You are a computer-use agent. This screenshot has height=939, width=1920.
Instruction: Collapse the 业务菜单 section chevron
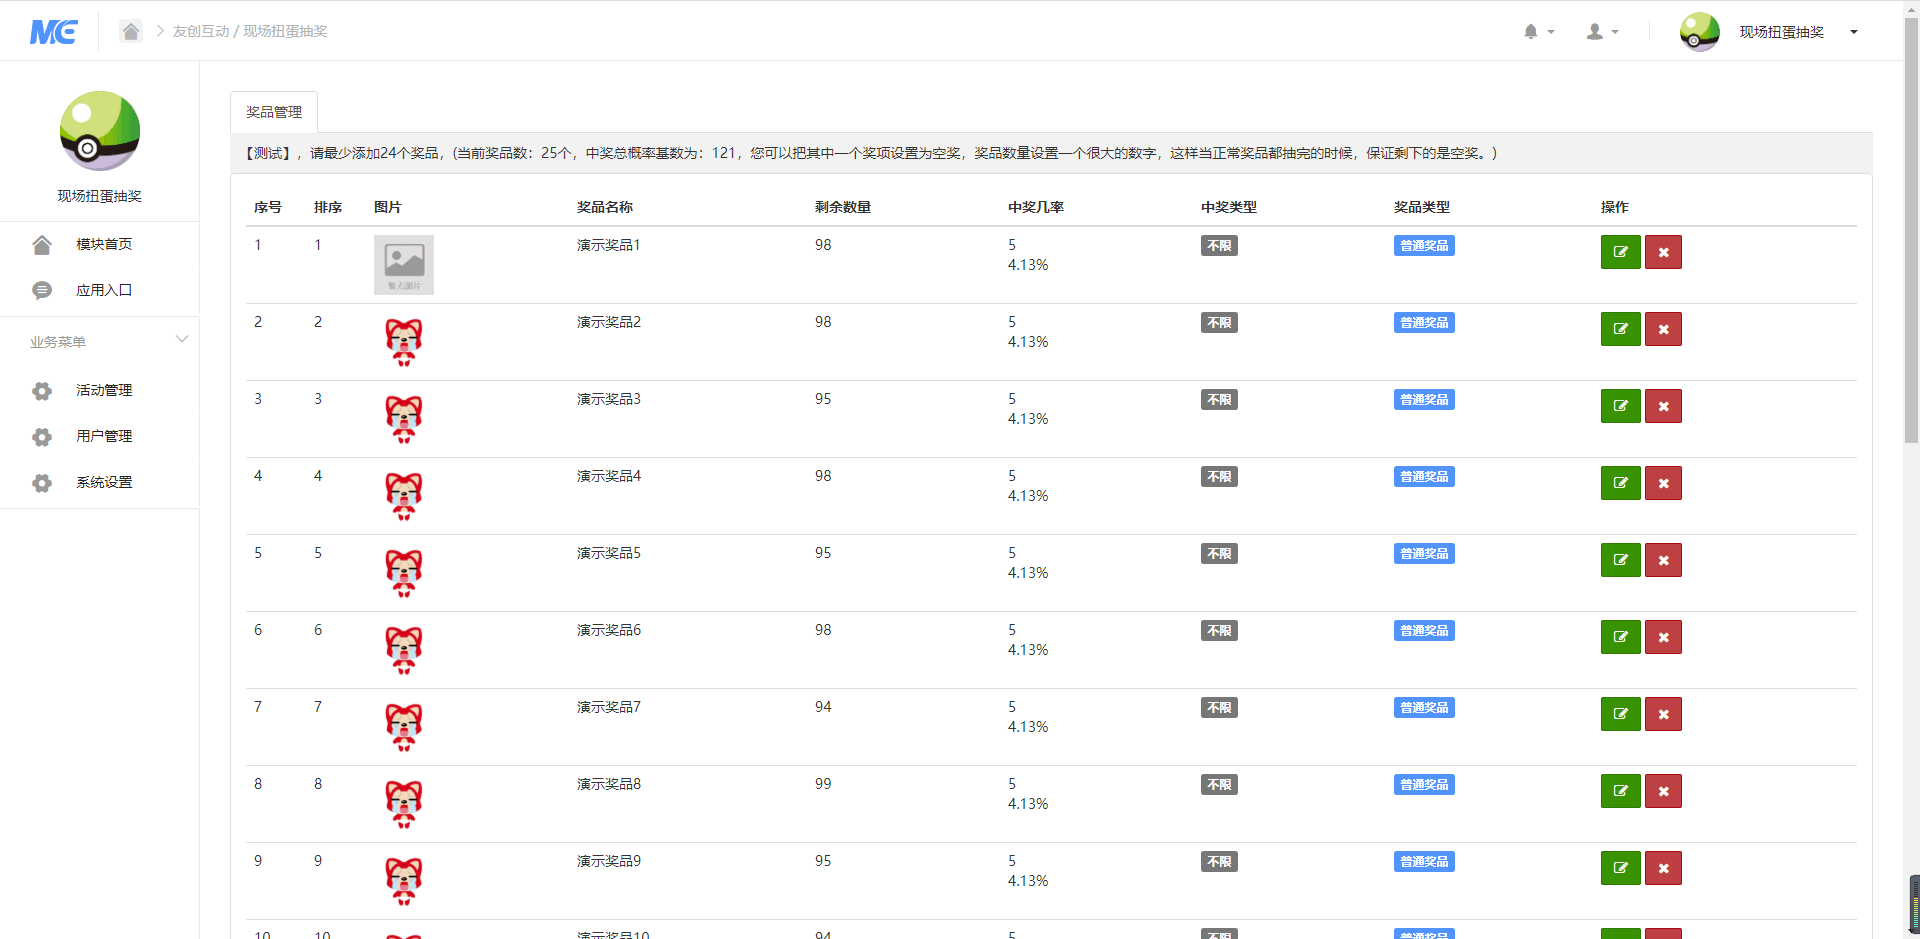182,339
